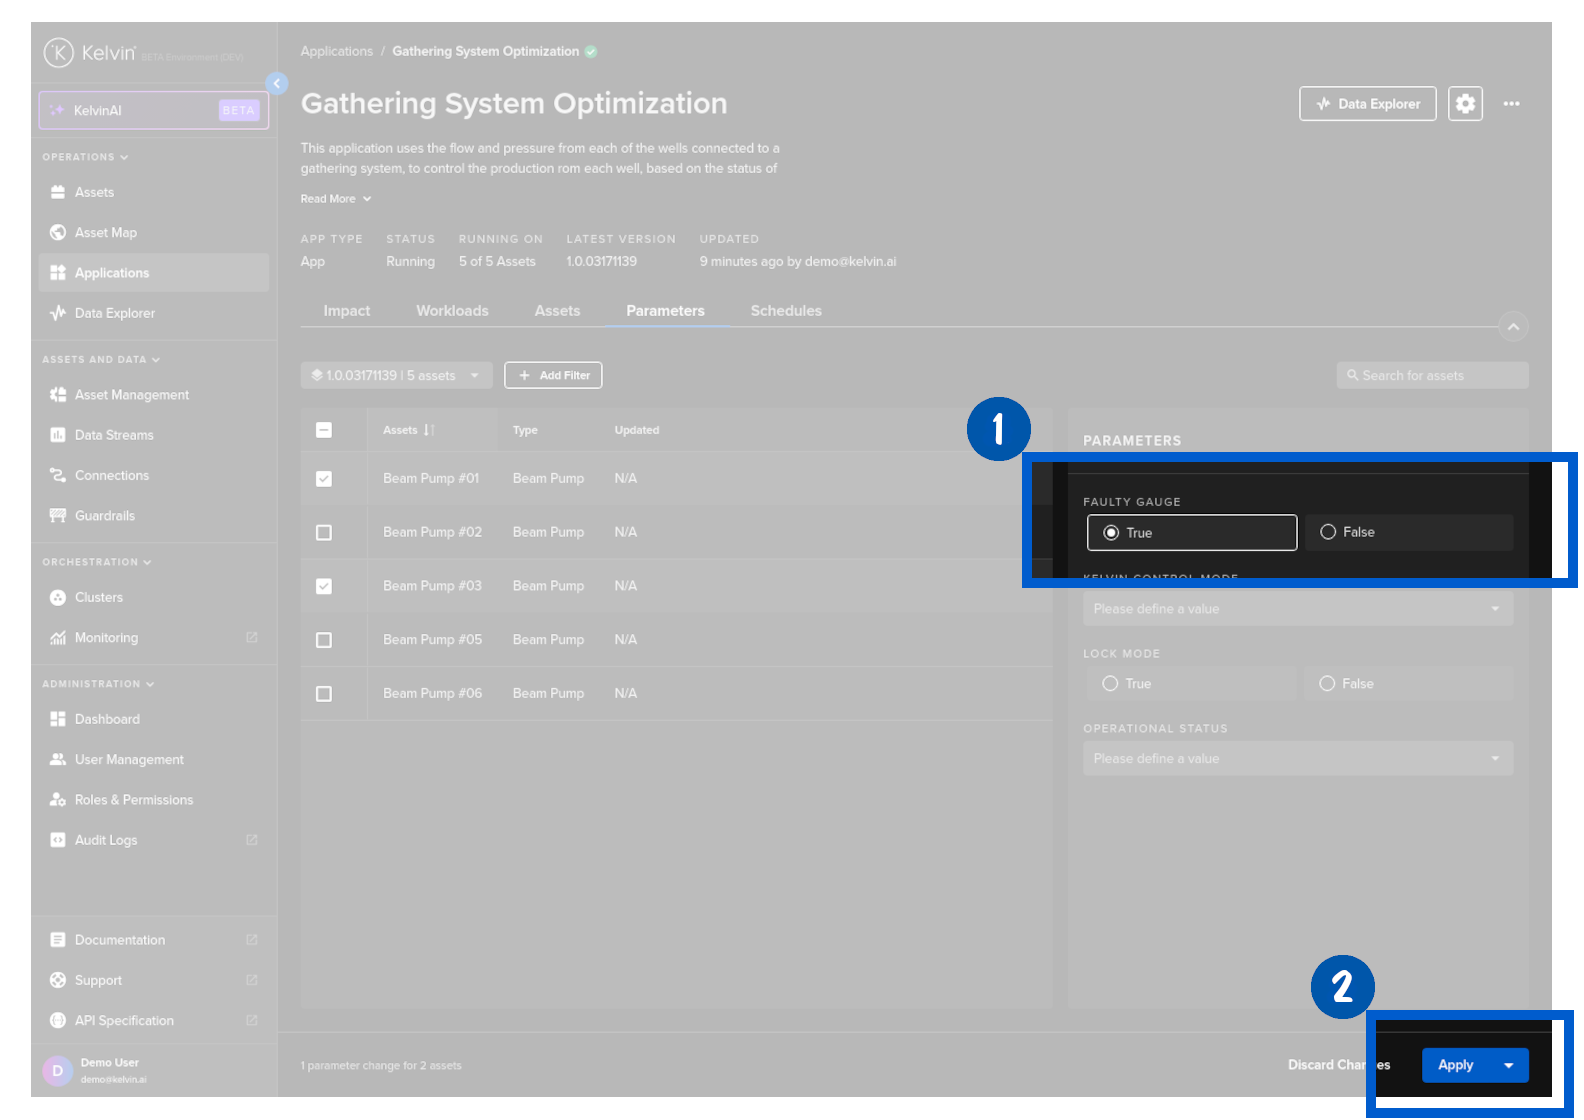Open the Kelvin Control Mode dropdown
The image size is (1584, 1120).
1297,609
